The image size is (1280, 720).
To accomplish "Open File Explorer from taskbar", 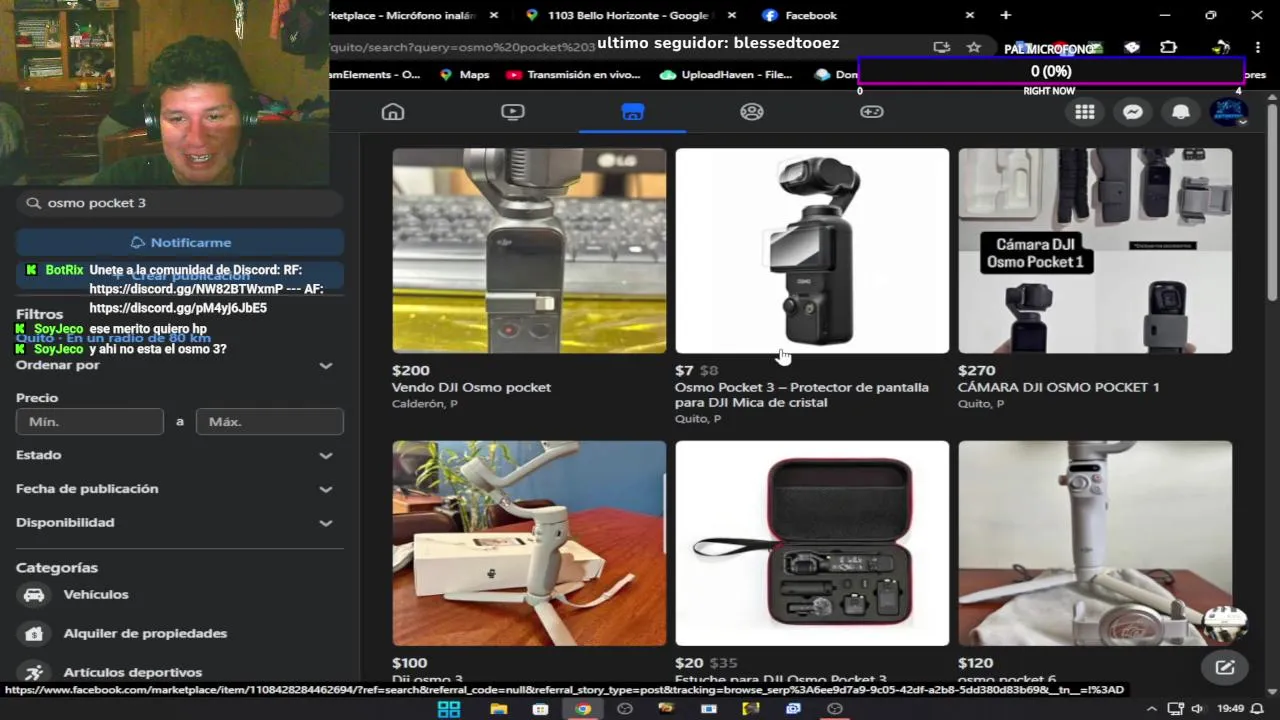I will point(499,709).
